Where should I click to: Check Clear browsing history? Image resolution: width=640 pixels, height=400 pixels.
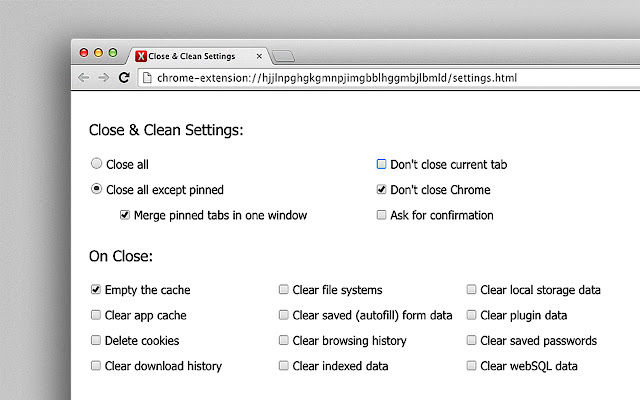[284, 341]
